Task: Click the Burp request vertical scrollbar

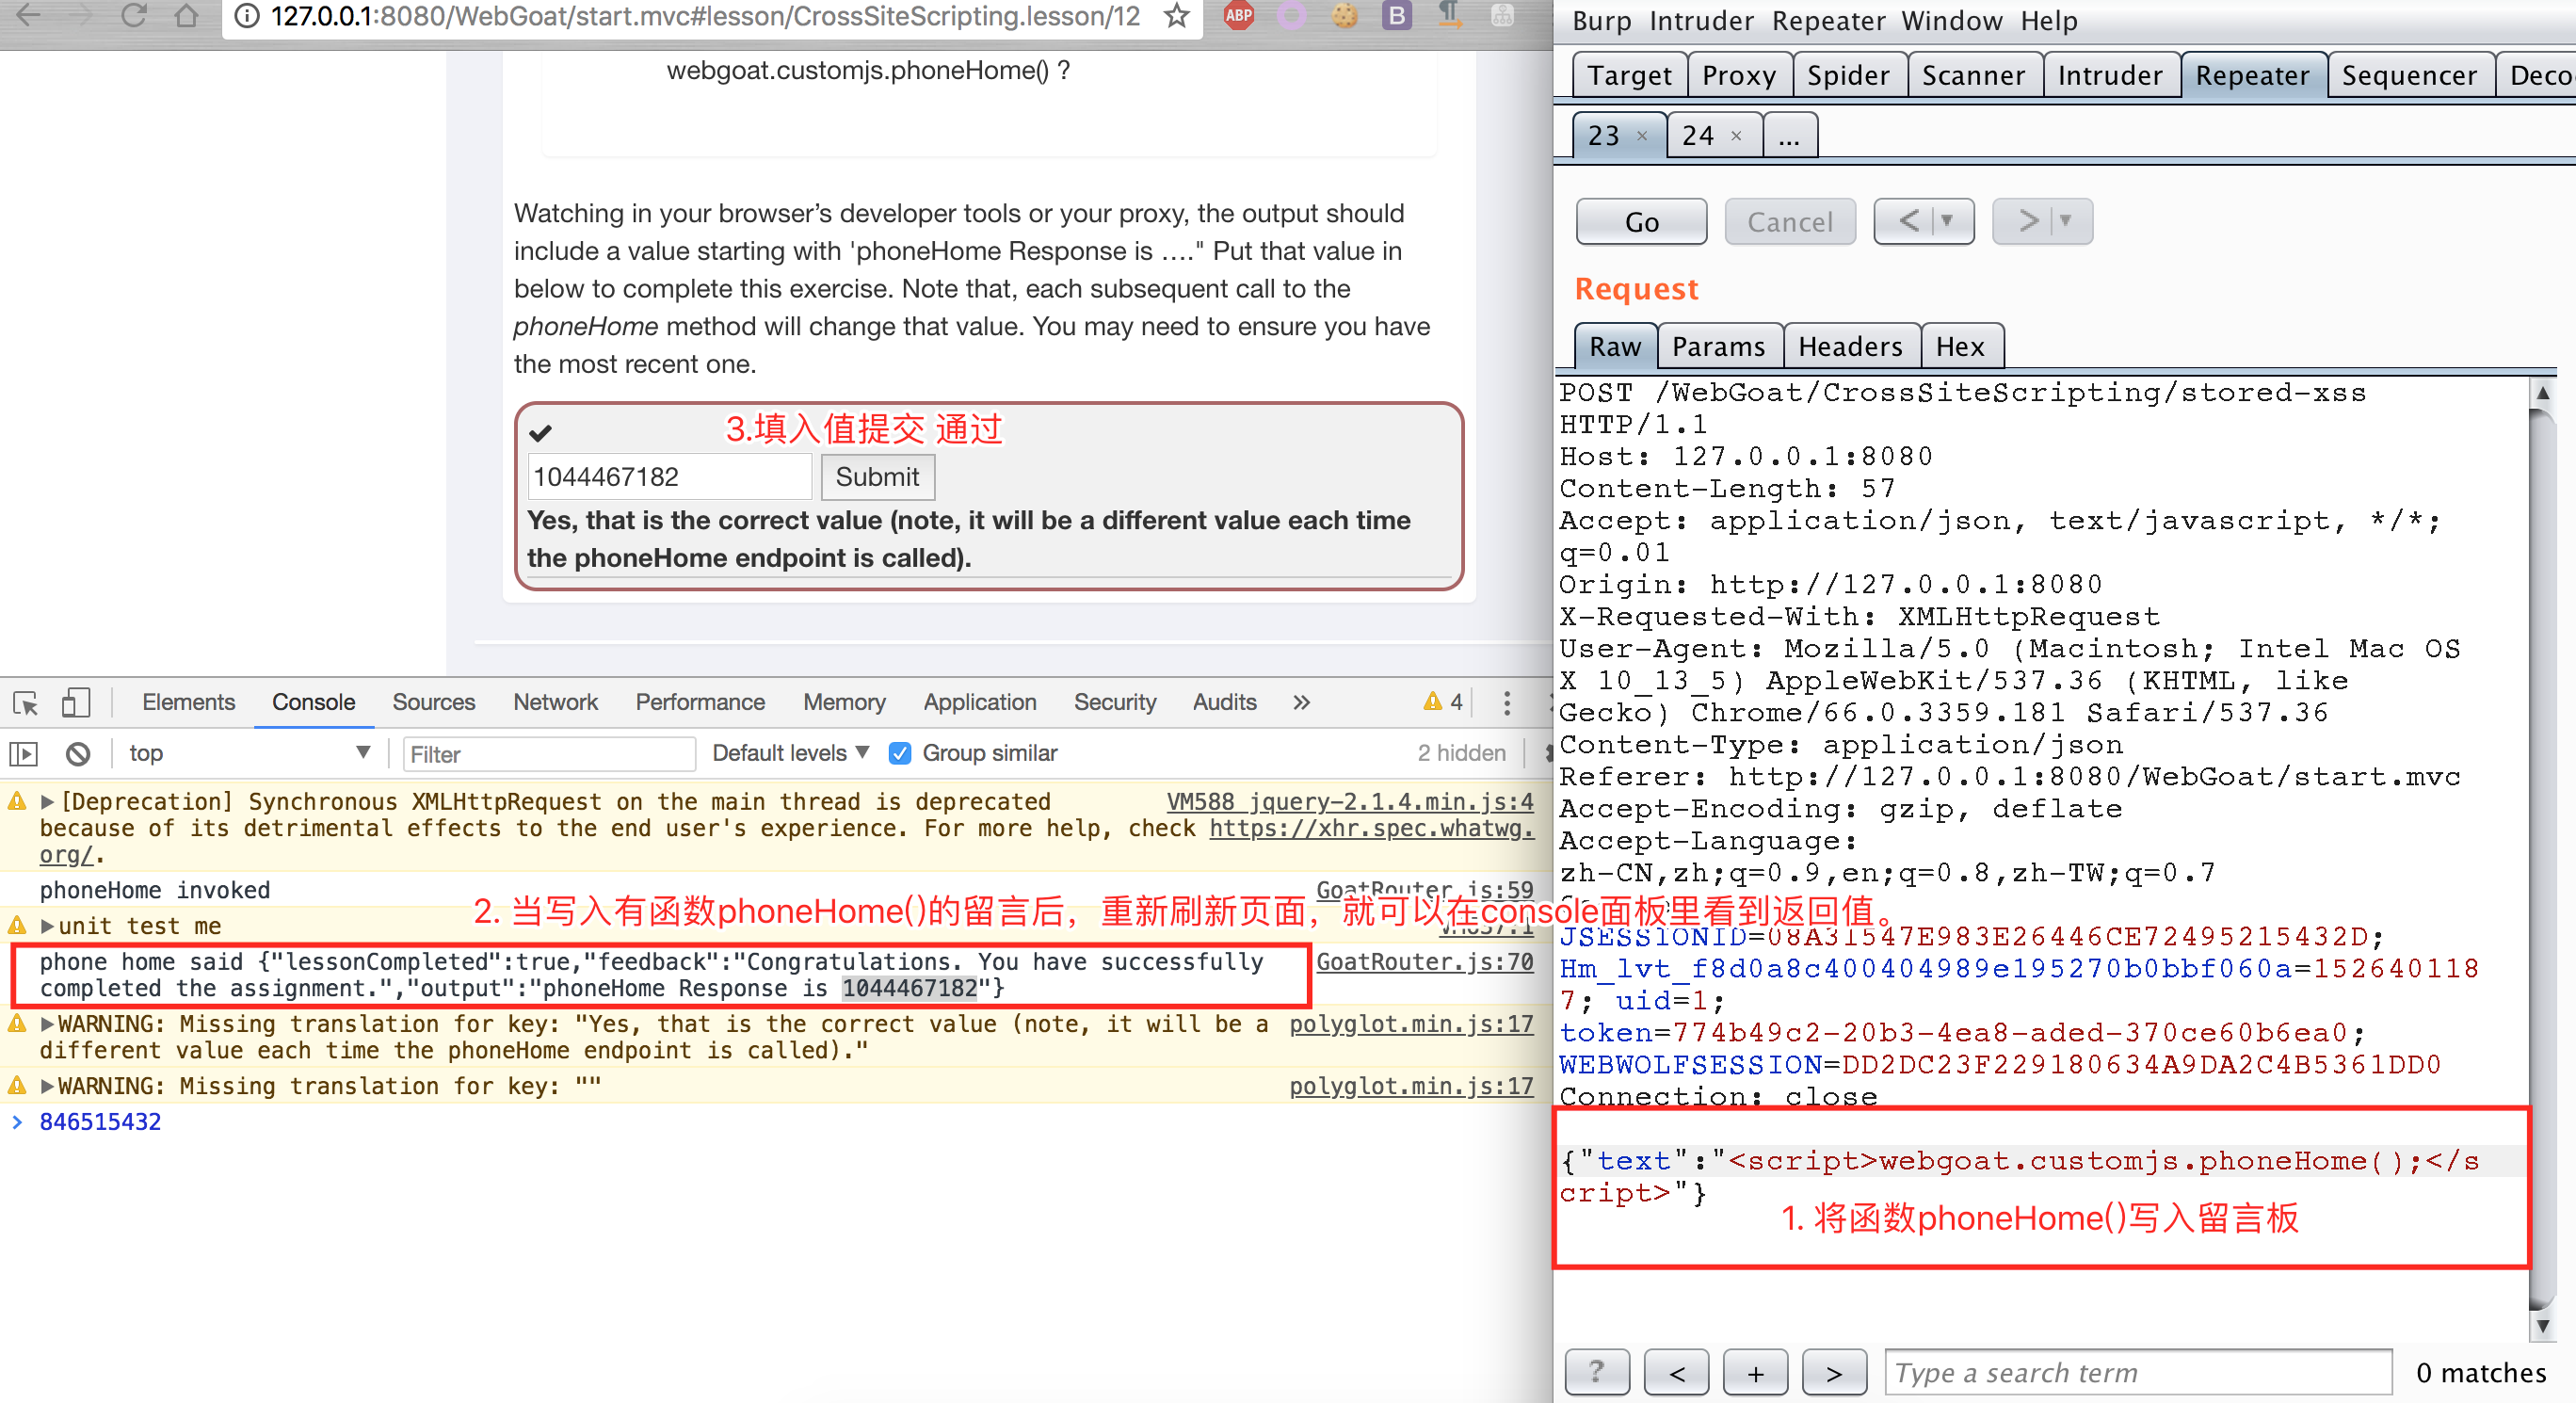Action: pos(2541,858)
